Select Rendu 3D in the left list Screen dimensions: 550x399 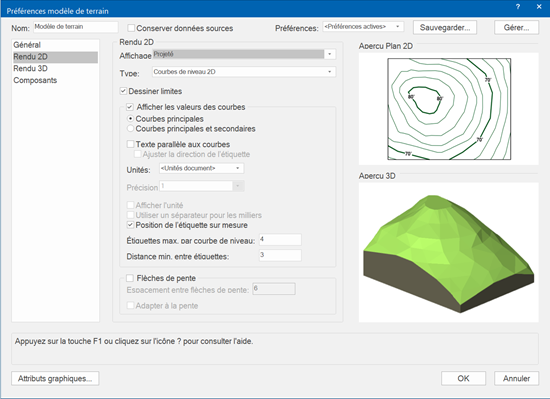coord(55,68)
